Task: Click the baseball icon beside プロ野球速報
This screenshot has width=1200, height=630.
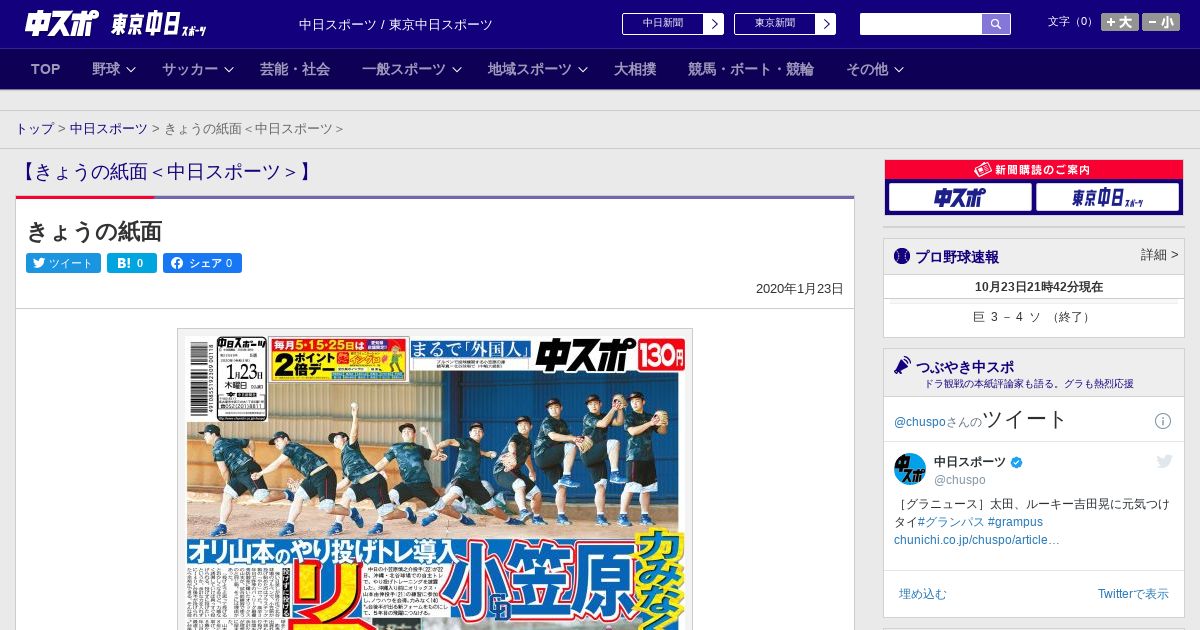Action: (902, 256)
